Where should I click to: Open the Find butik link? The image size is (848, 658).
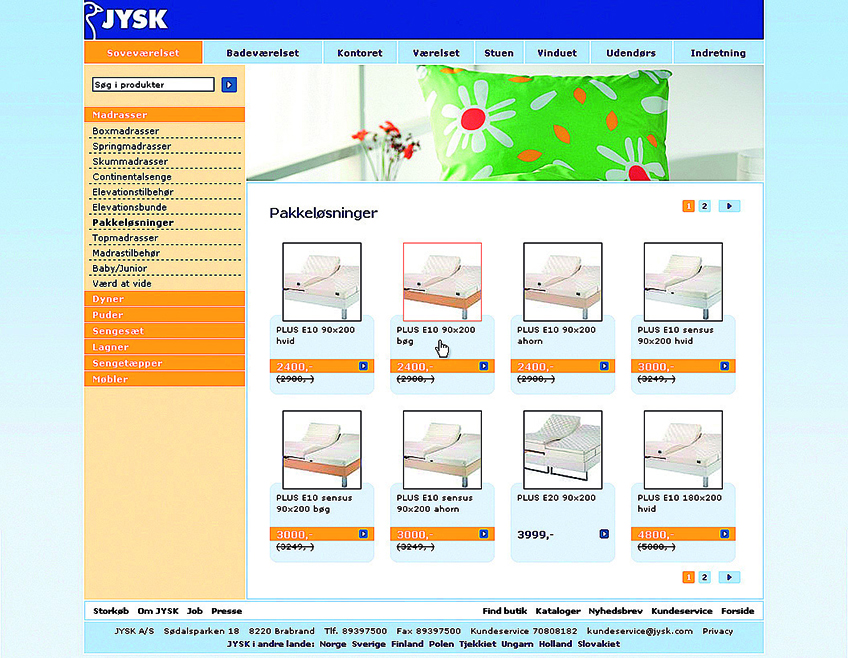coord(505,611)
